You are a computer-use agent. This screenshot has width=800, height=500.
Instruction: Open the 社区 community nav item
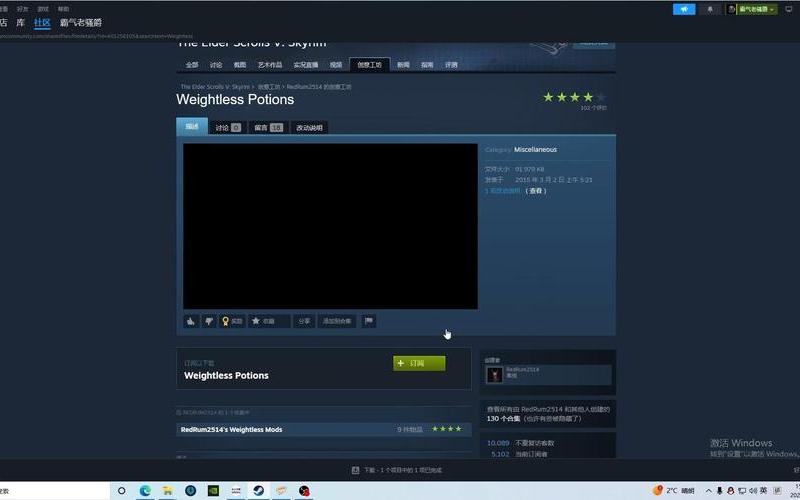coord(42,22)
